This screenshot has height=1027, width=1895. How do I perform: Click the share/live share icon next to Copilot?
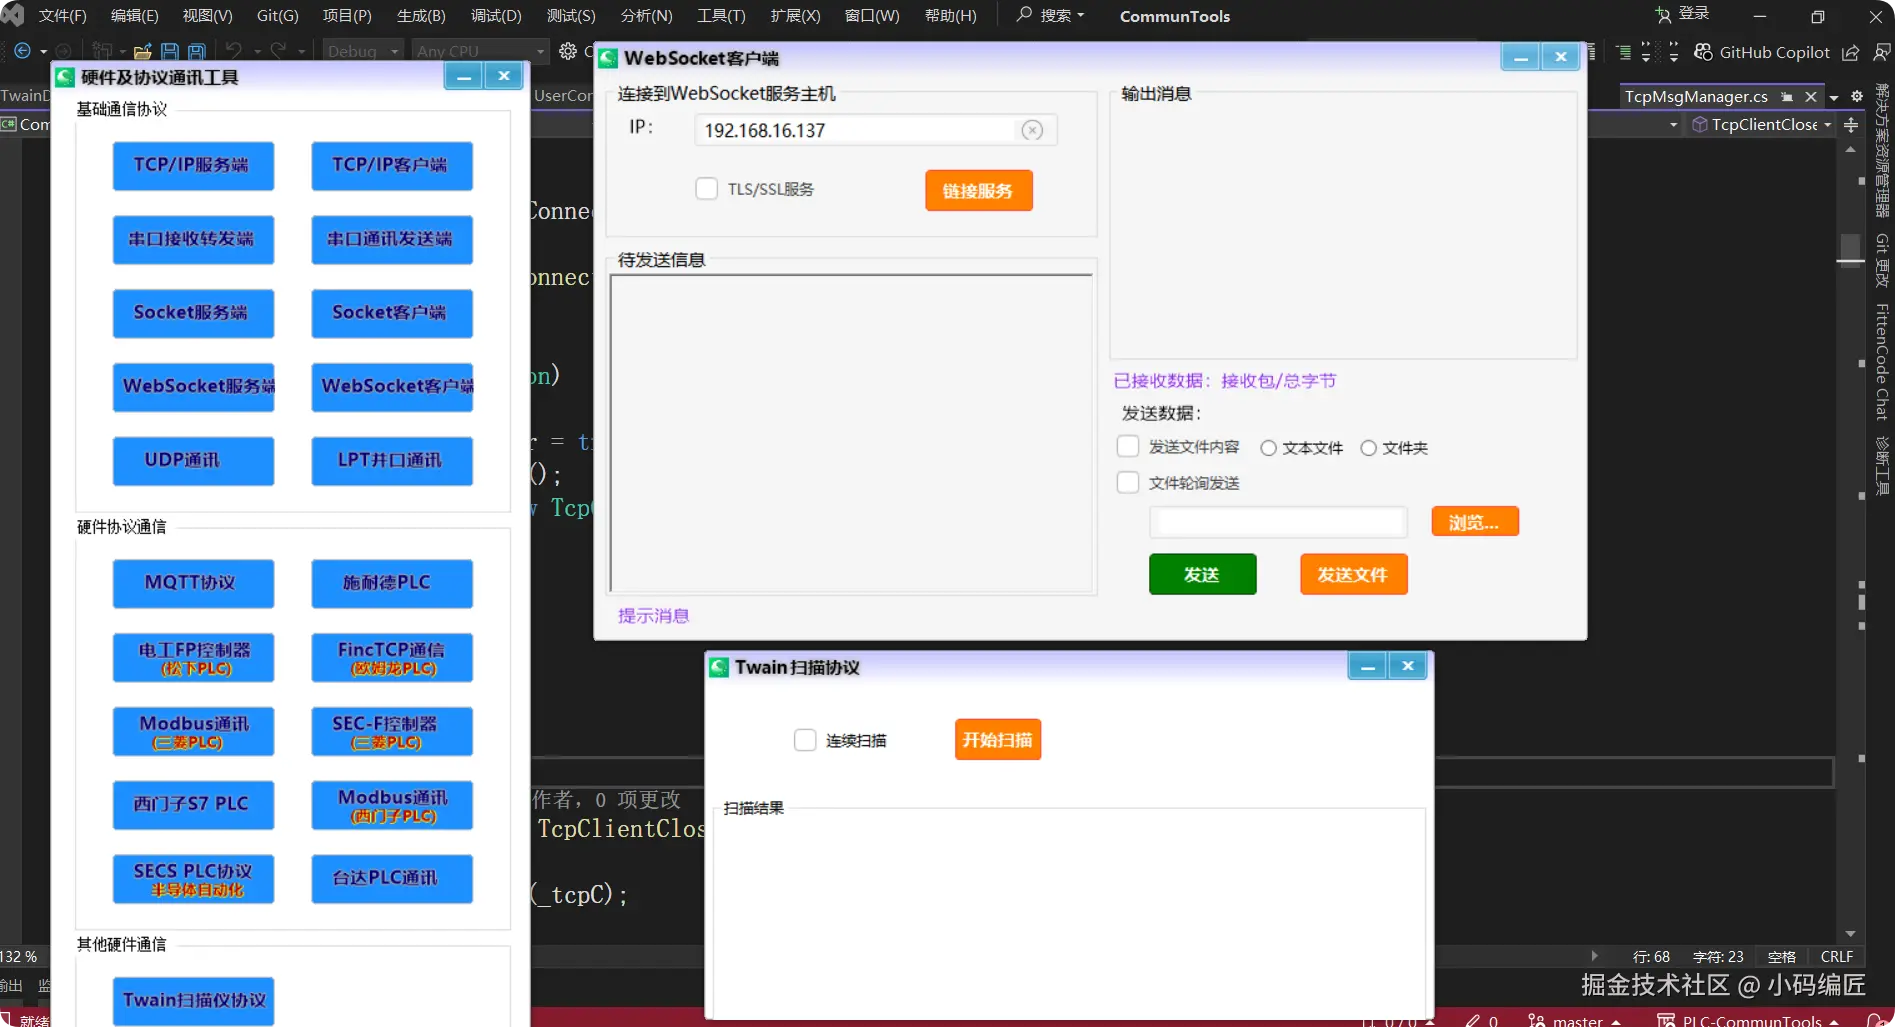pyautogui.click(x=1851, y=52)
